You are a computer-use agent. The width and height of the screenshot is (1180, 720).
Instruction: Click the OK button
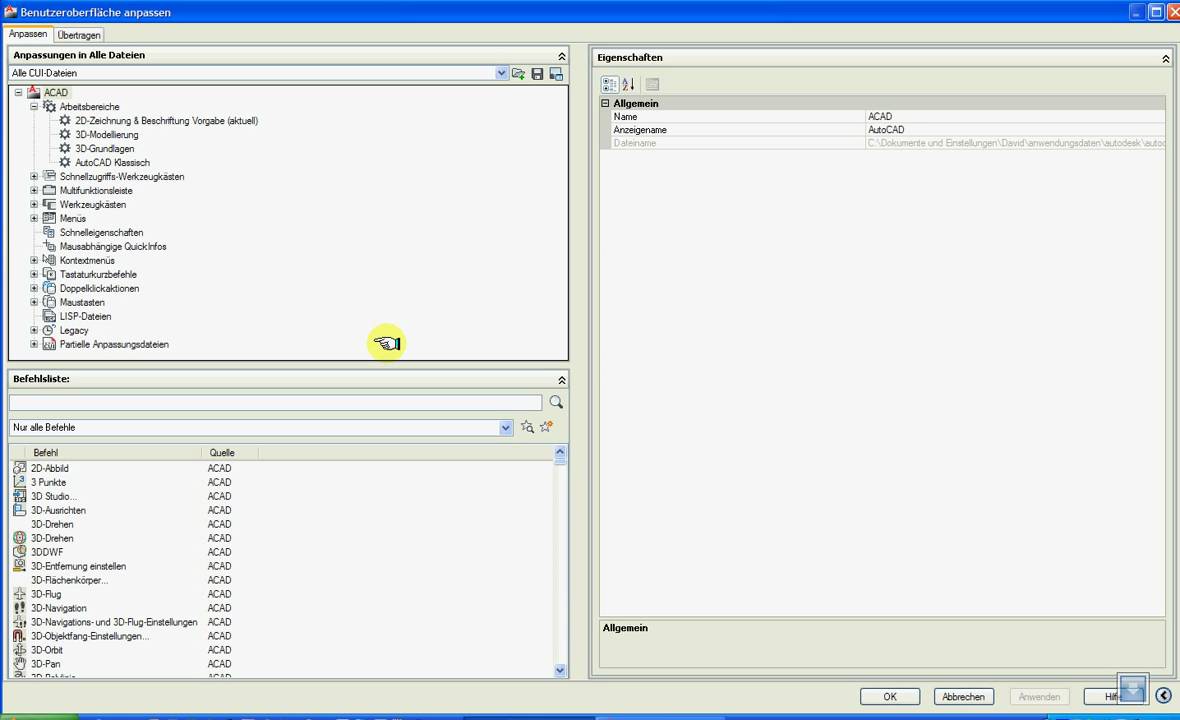pyautogui.click(x=890, y=697)
